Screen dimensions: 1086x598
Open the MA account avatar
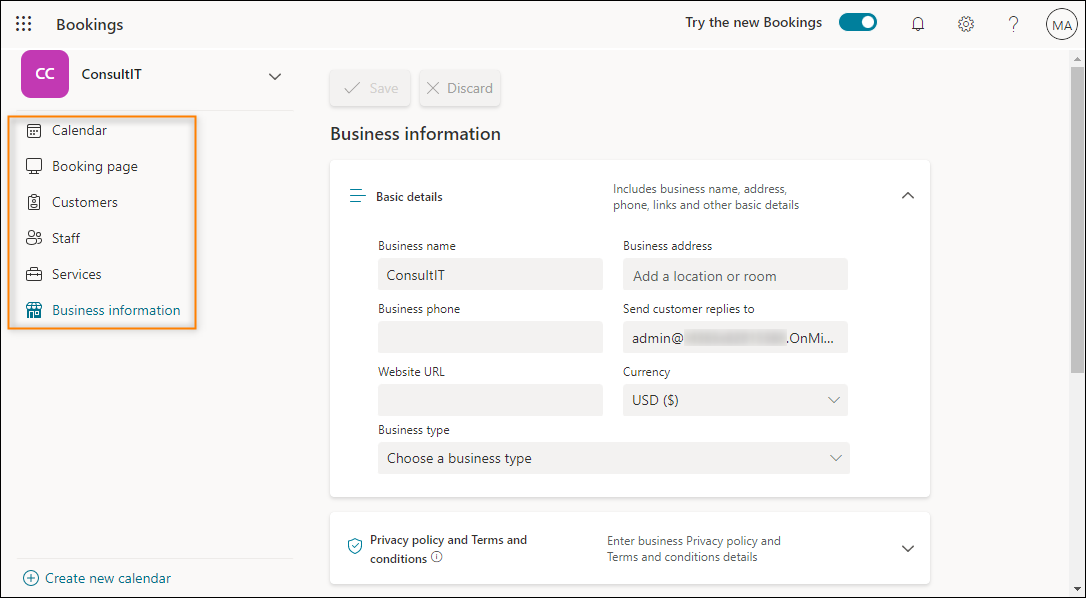pyautogui.click(x=1061, y=25)
